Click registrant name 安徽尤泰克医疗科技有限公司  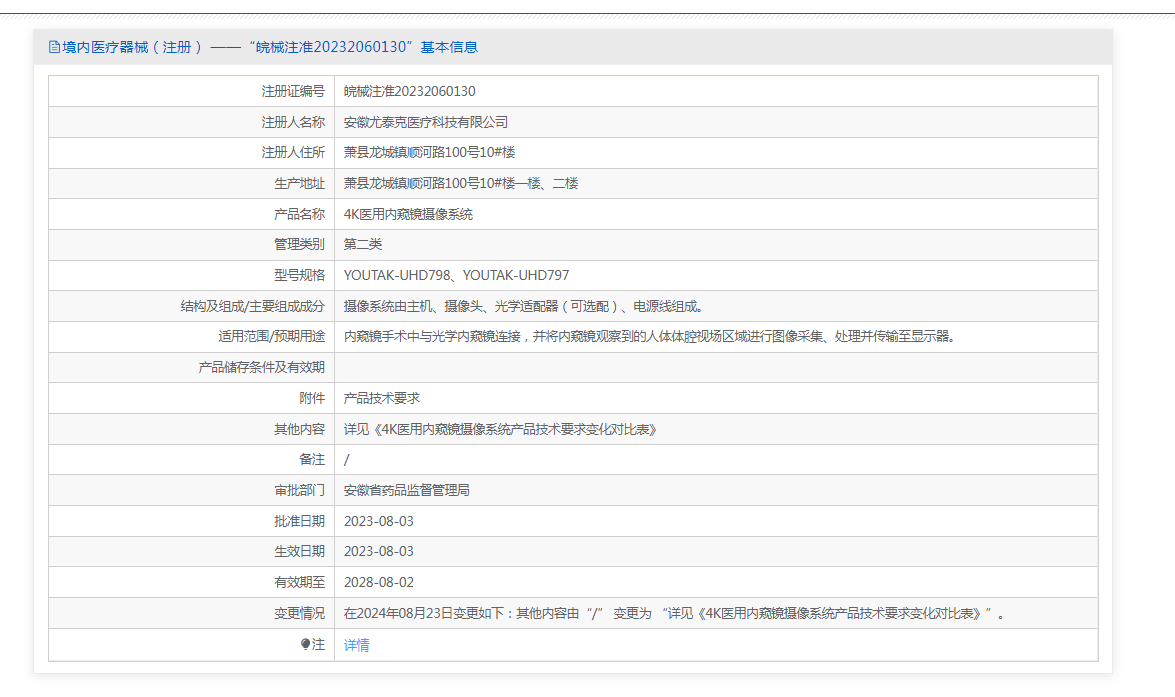click(x=426, y=122)
